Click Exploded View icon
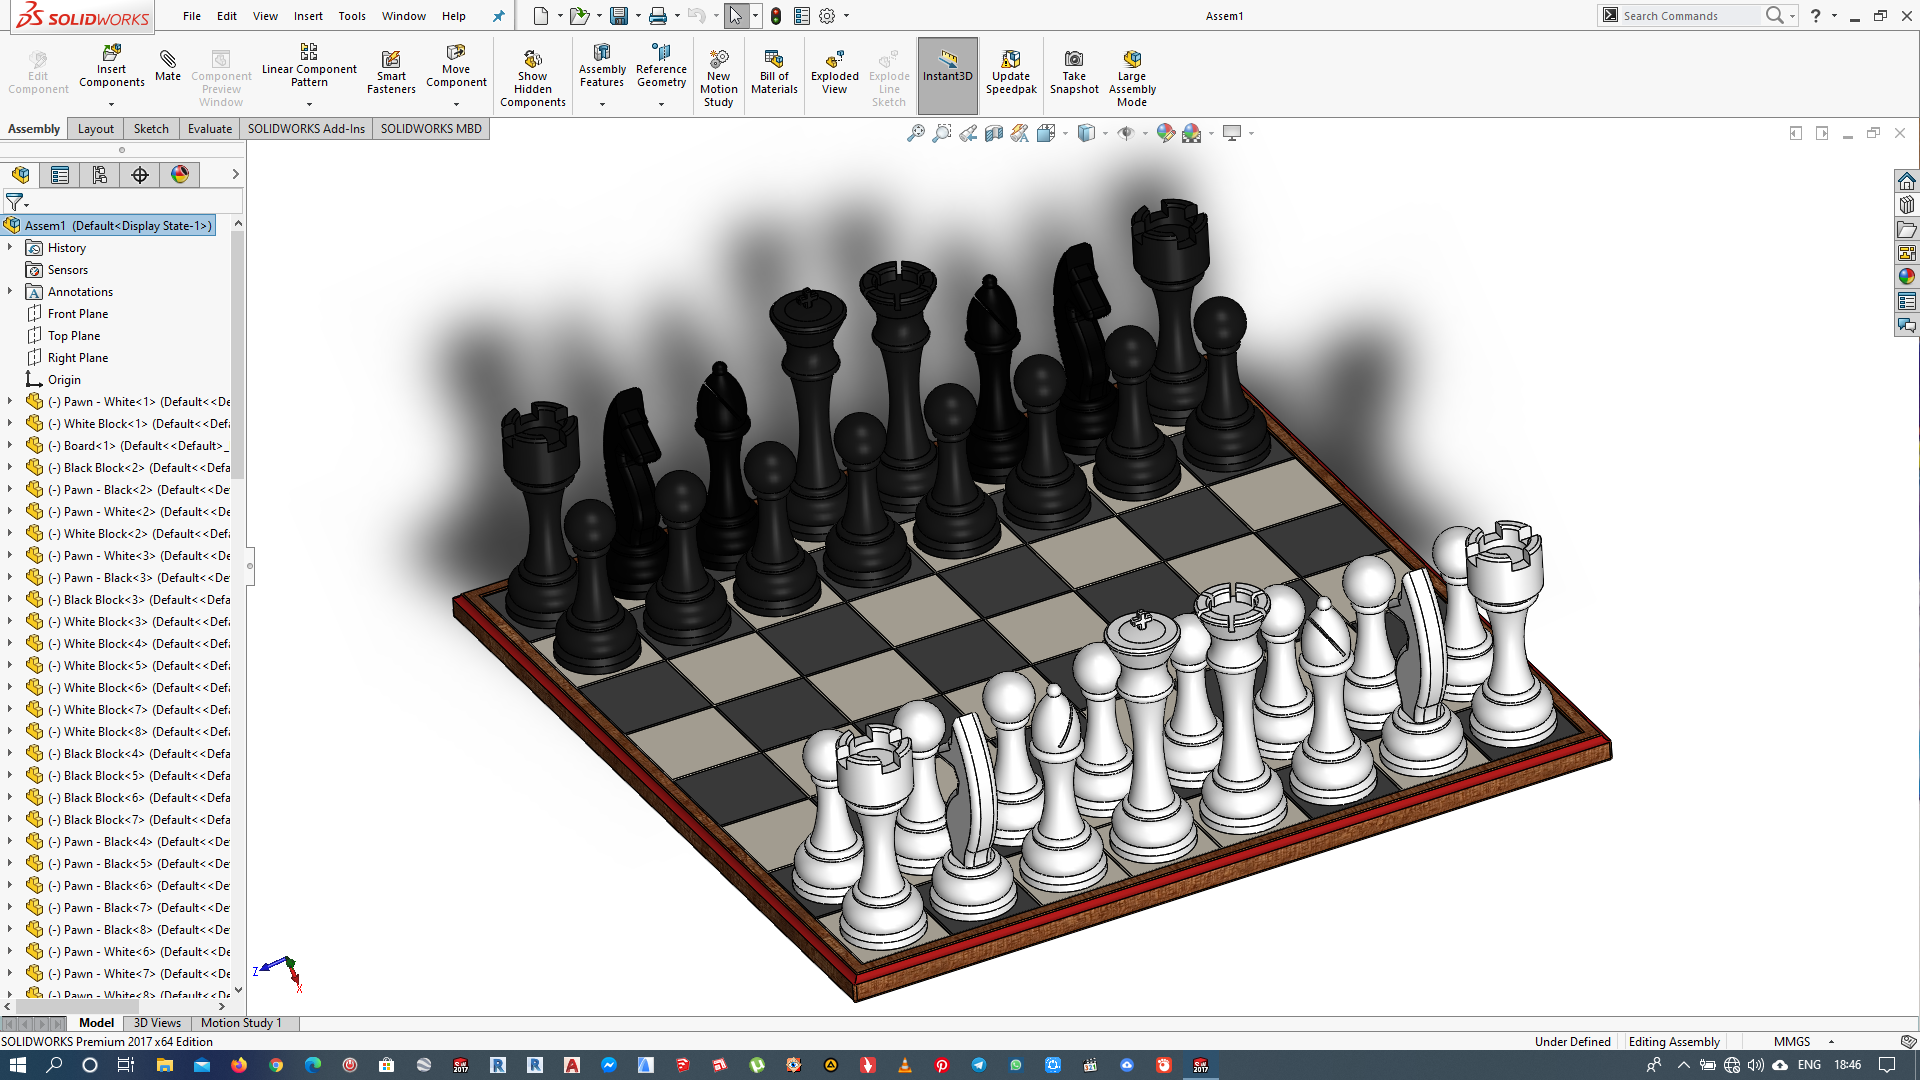This screenshot has width=1920, height=1080. (x=834, y=72)
